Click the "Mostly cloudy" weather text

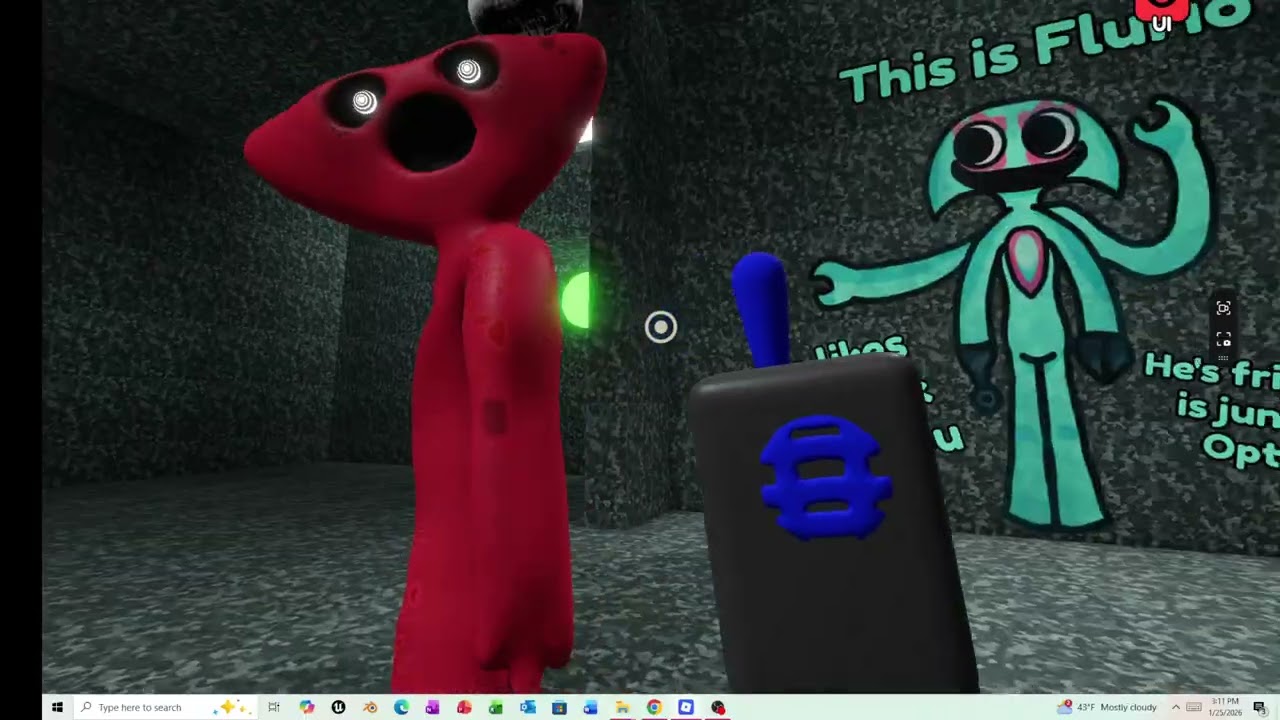click(1128, 707)
